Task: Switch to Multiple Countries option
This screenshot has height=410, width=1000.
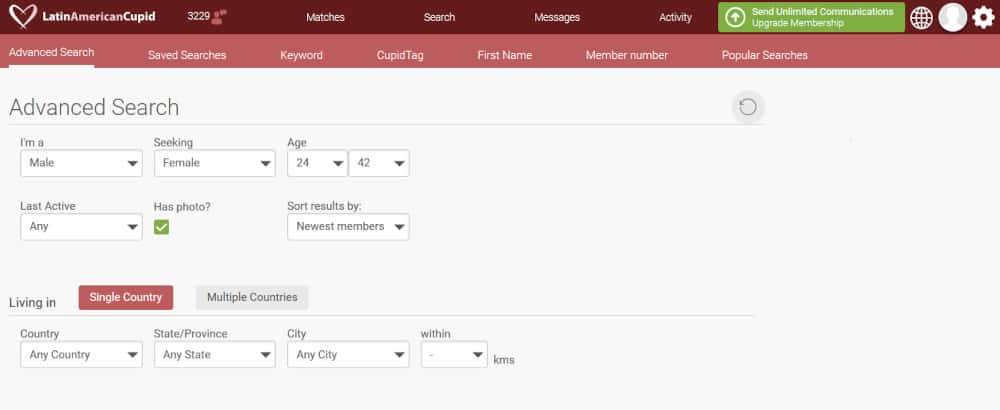Action: (252, 297)
